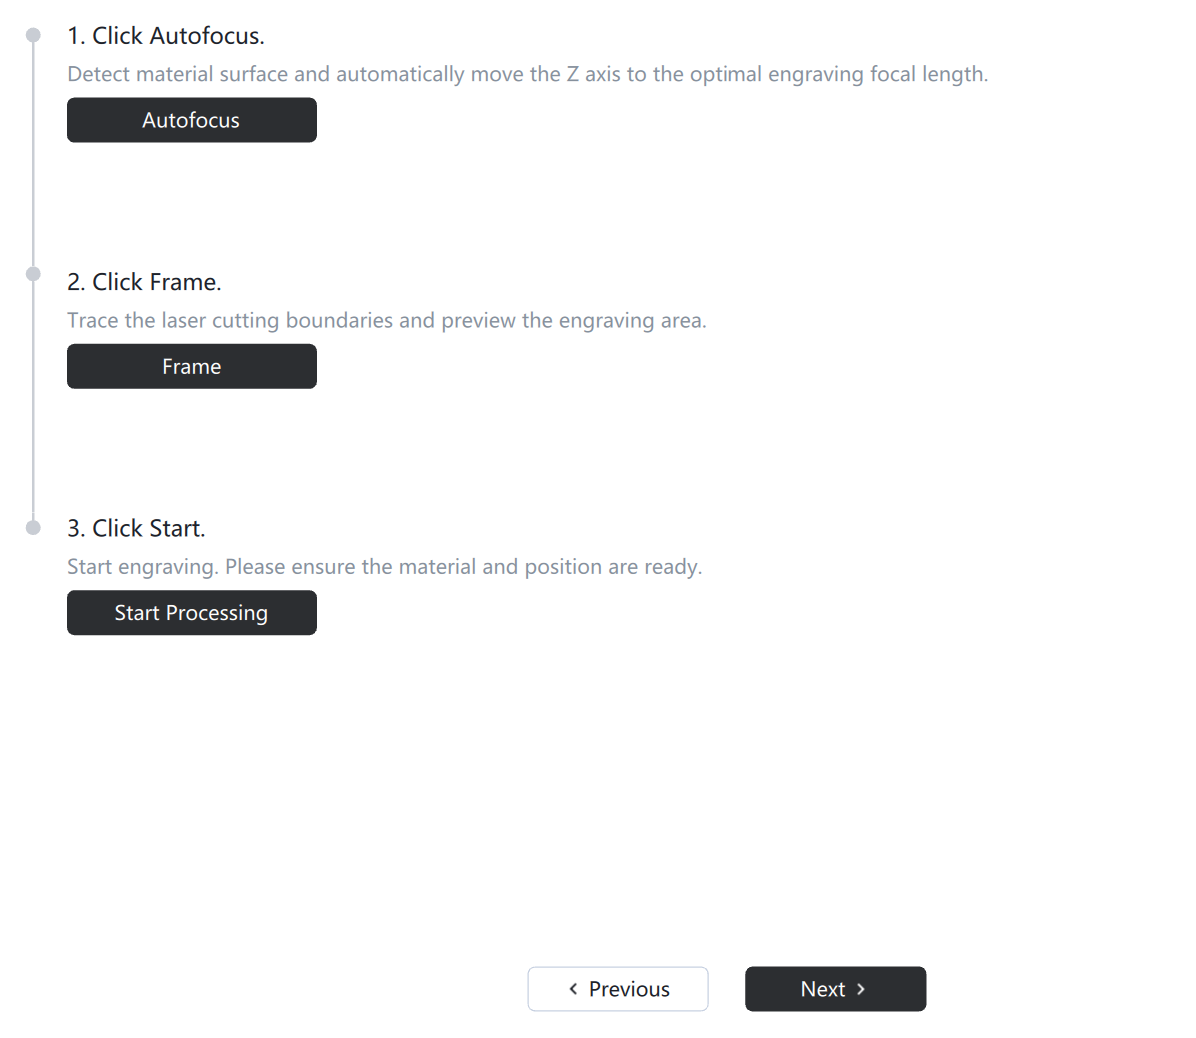Click the words "Z axis" in Autofocus description
The image size is (1196, 1038).
click(594, 74)
